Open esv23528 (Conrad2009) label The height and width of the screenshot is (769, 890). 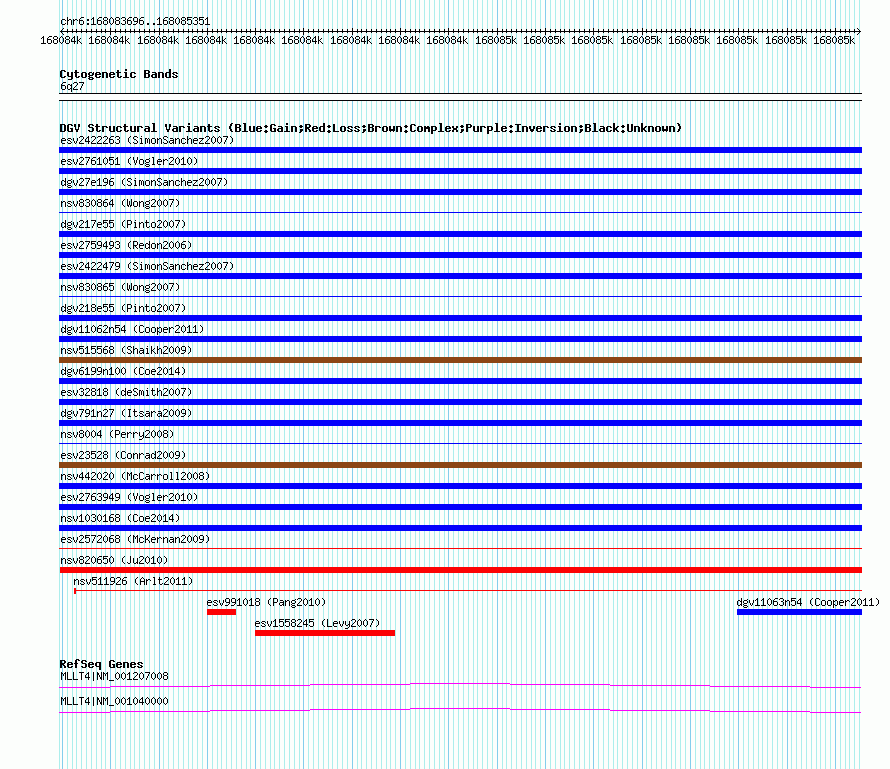pos(123,455)
